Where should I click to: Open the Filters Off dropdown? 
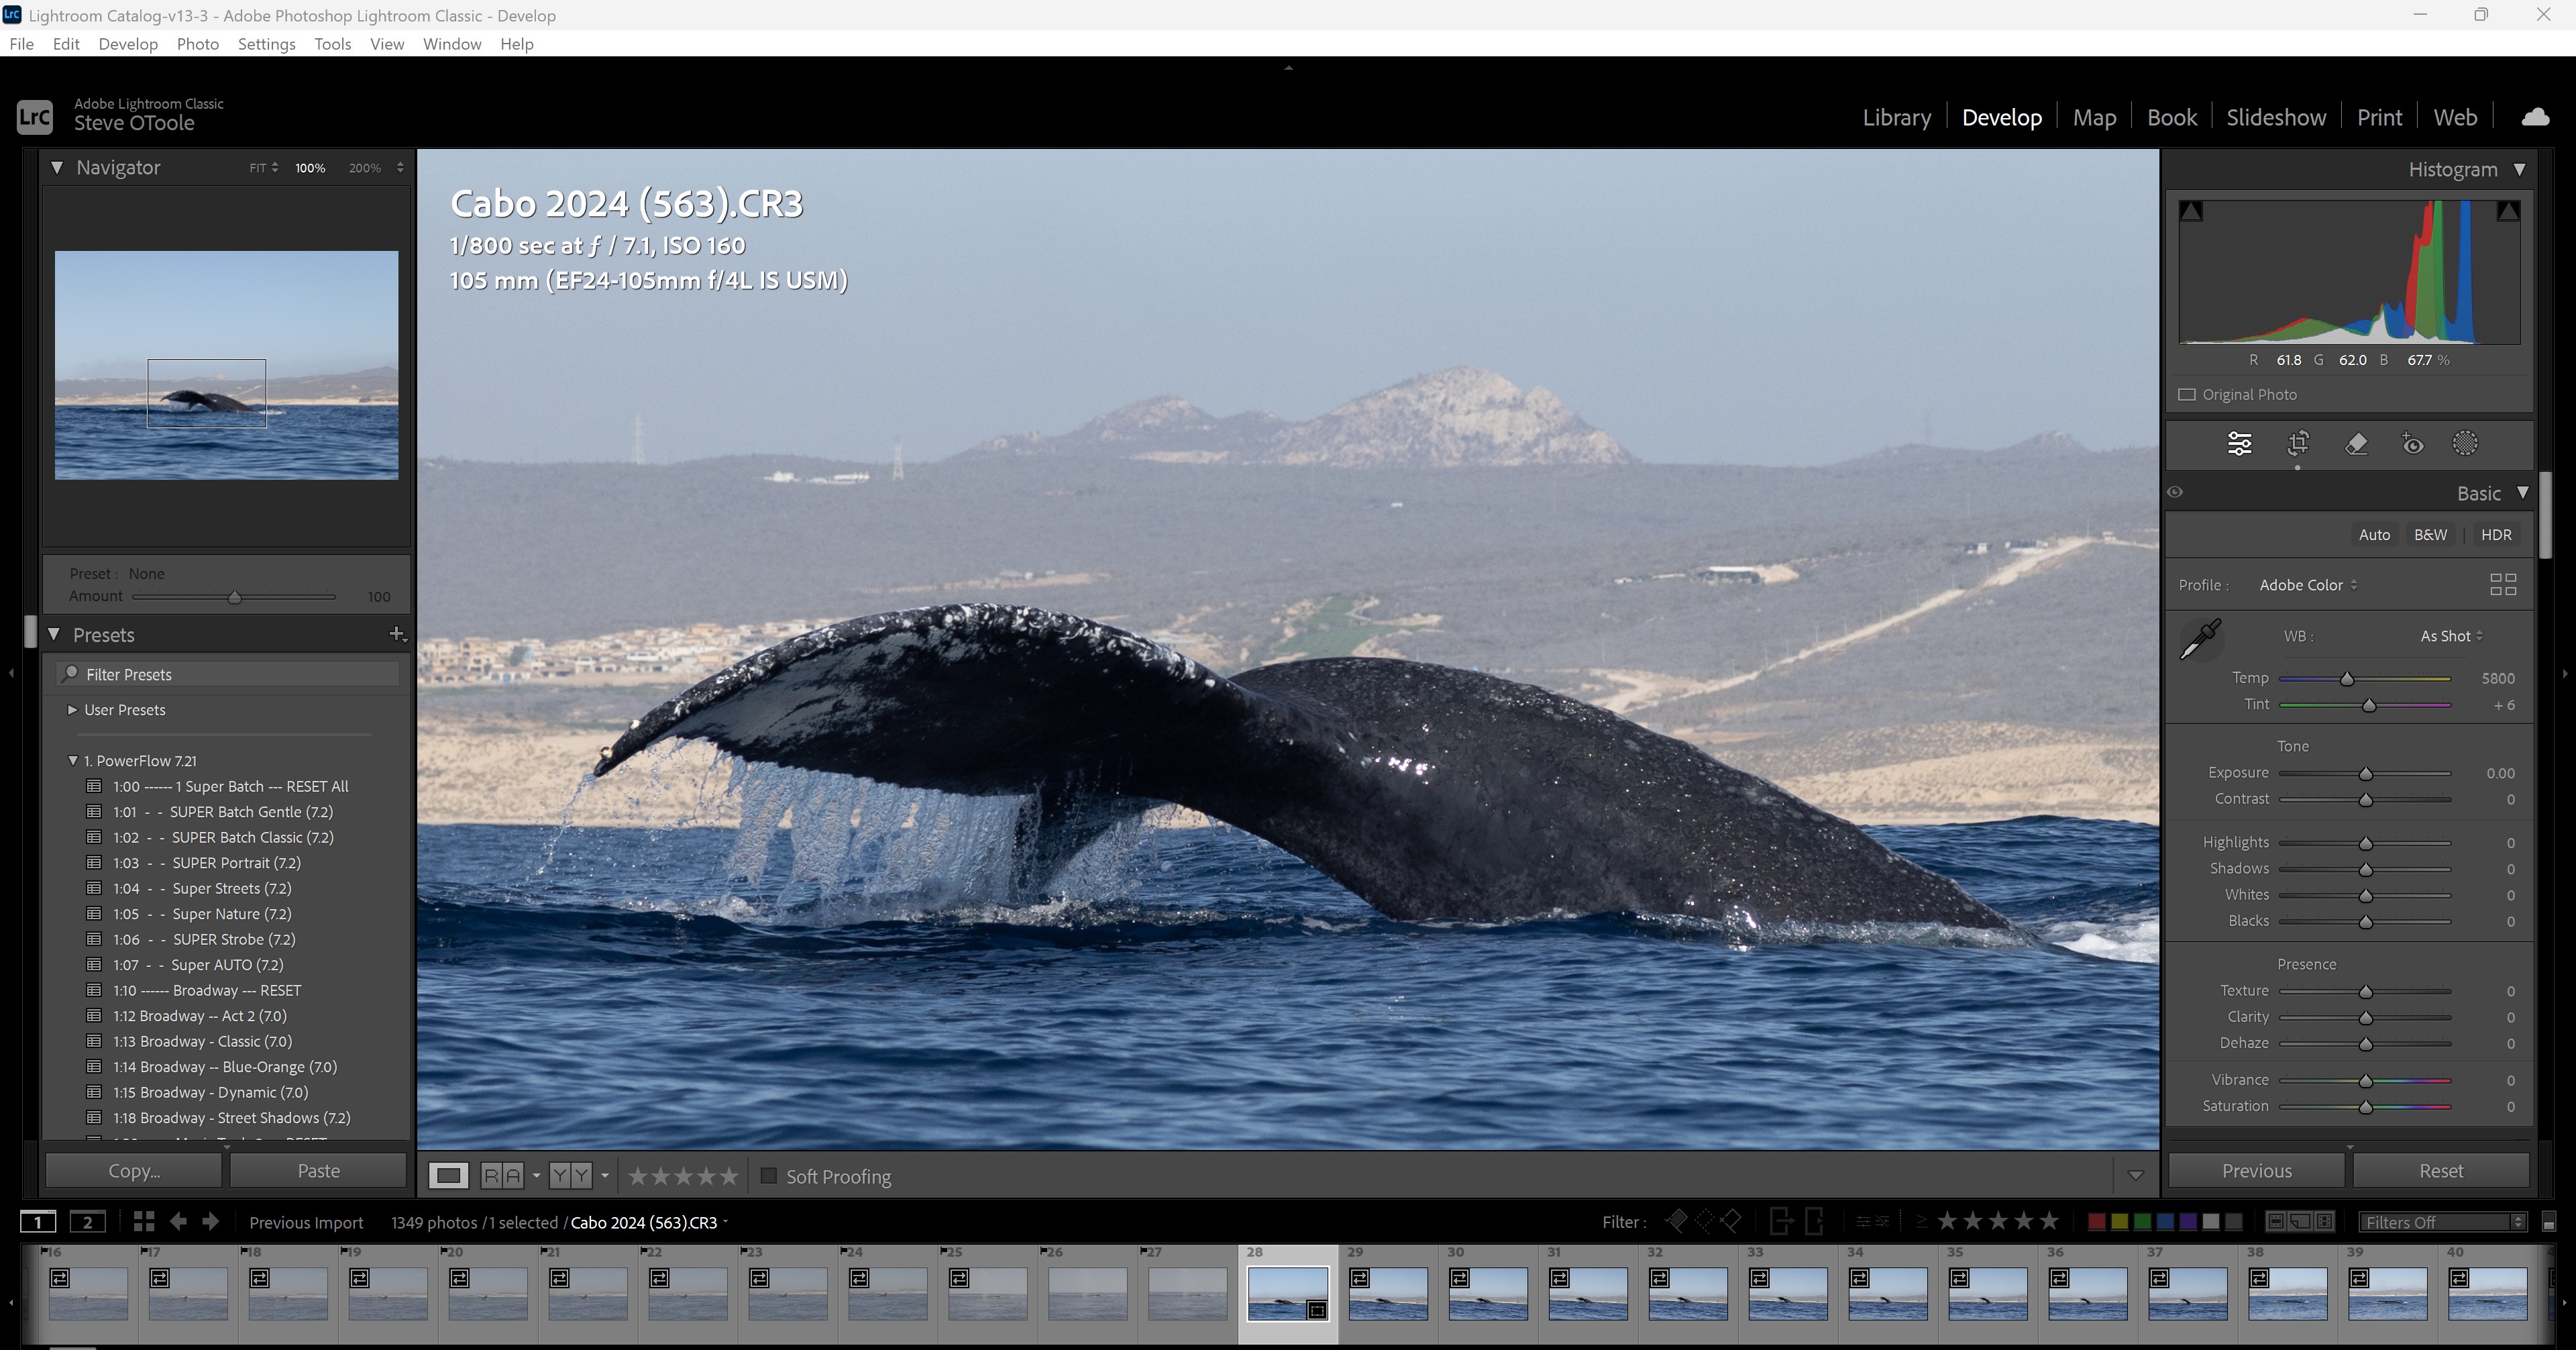(2441, 1222)
